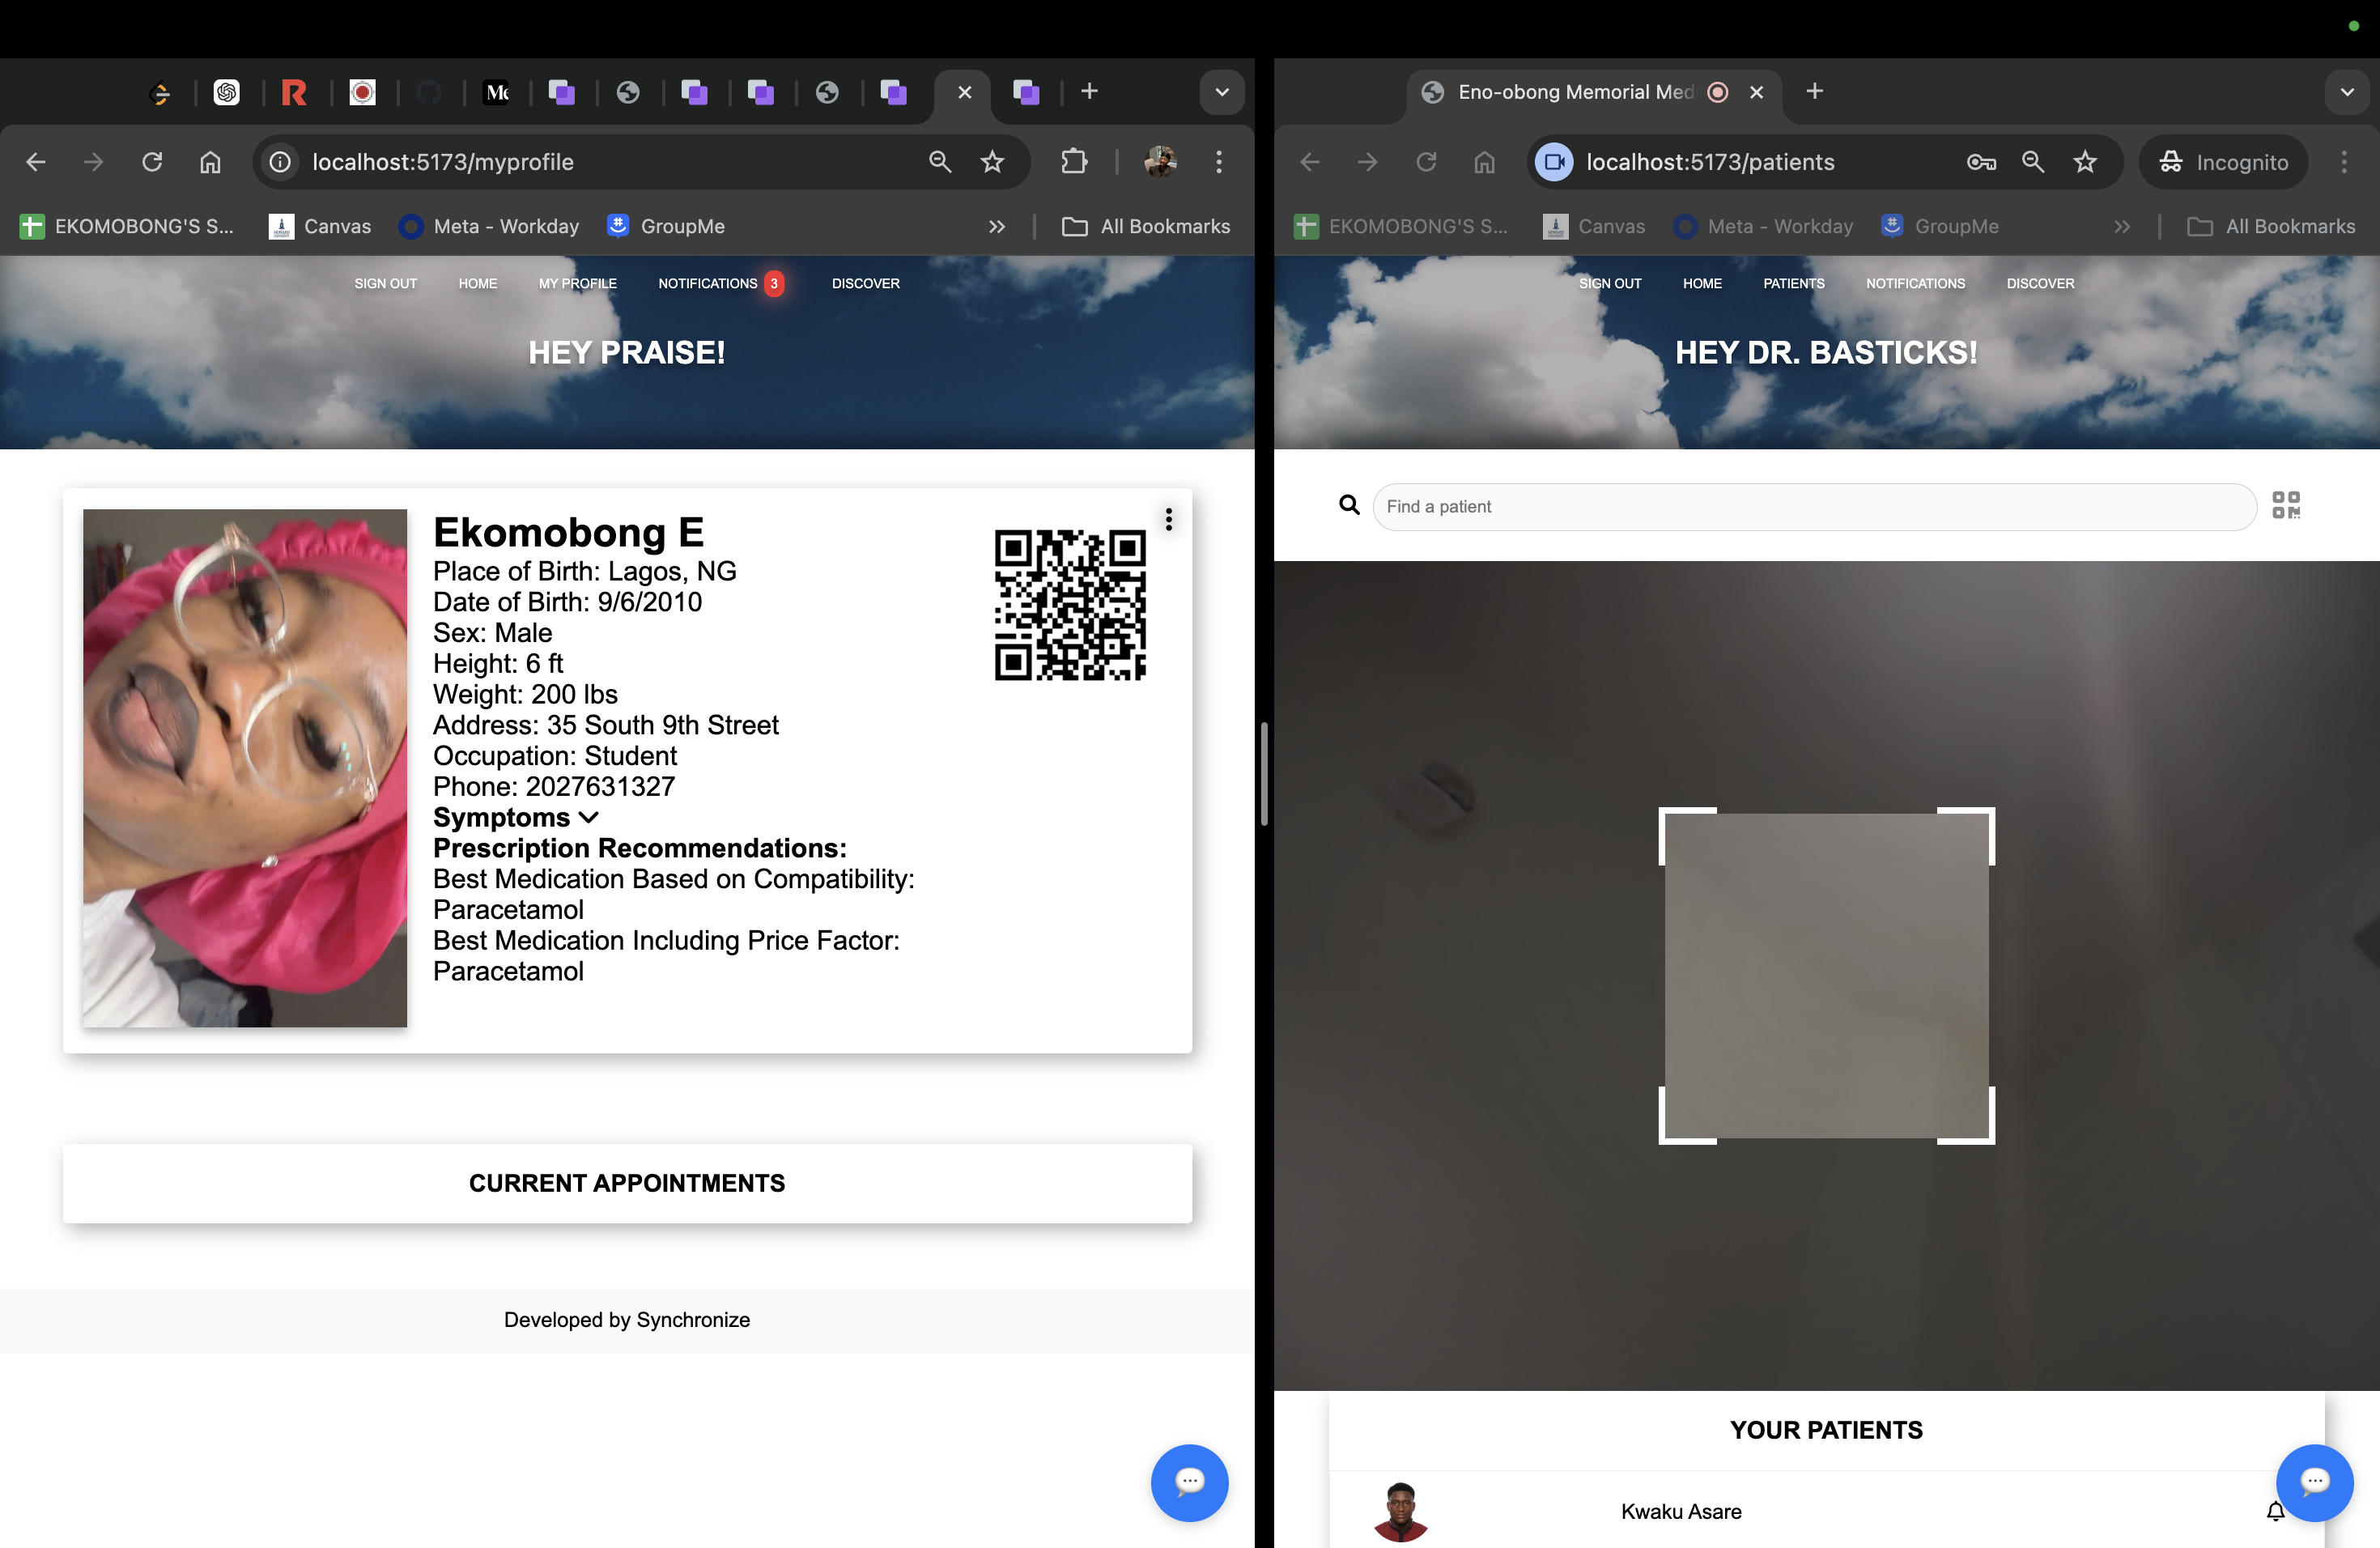The height and width of the screenshot is (1548, 2380).
Task: Reload the myprofile page
Action: click(x=152, y=162)
